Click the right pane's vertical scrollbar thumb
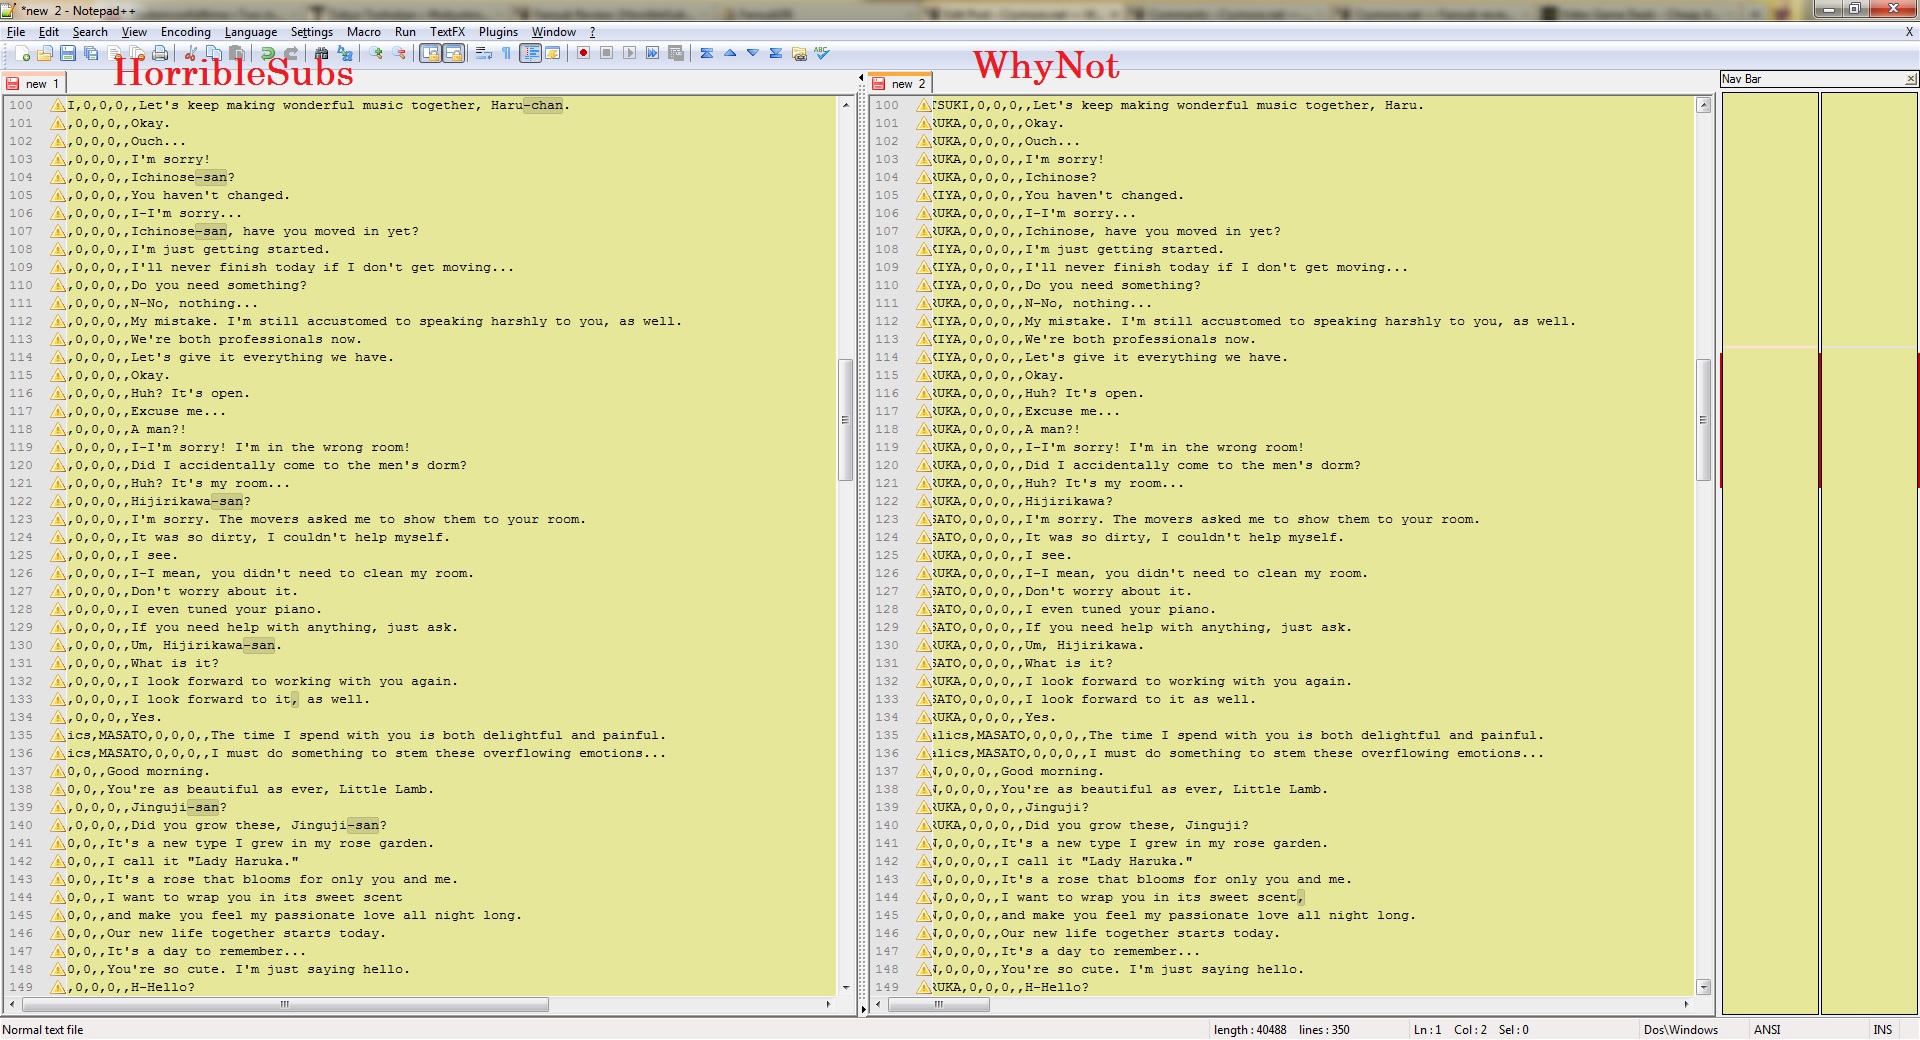This screenshot has width=1920, height=1040. [1704, 420]
